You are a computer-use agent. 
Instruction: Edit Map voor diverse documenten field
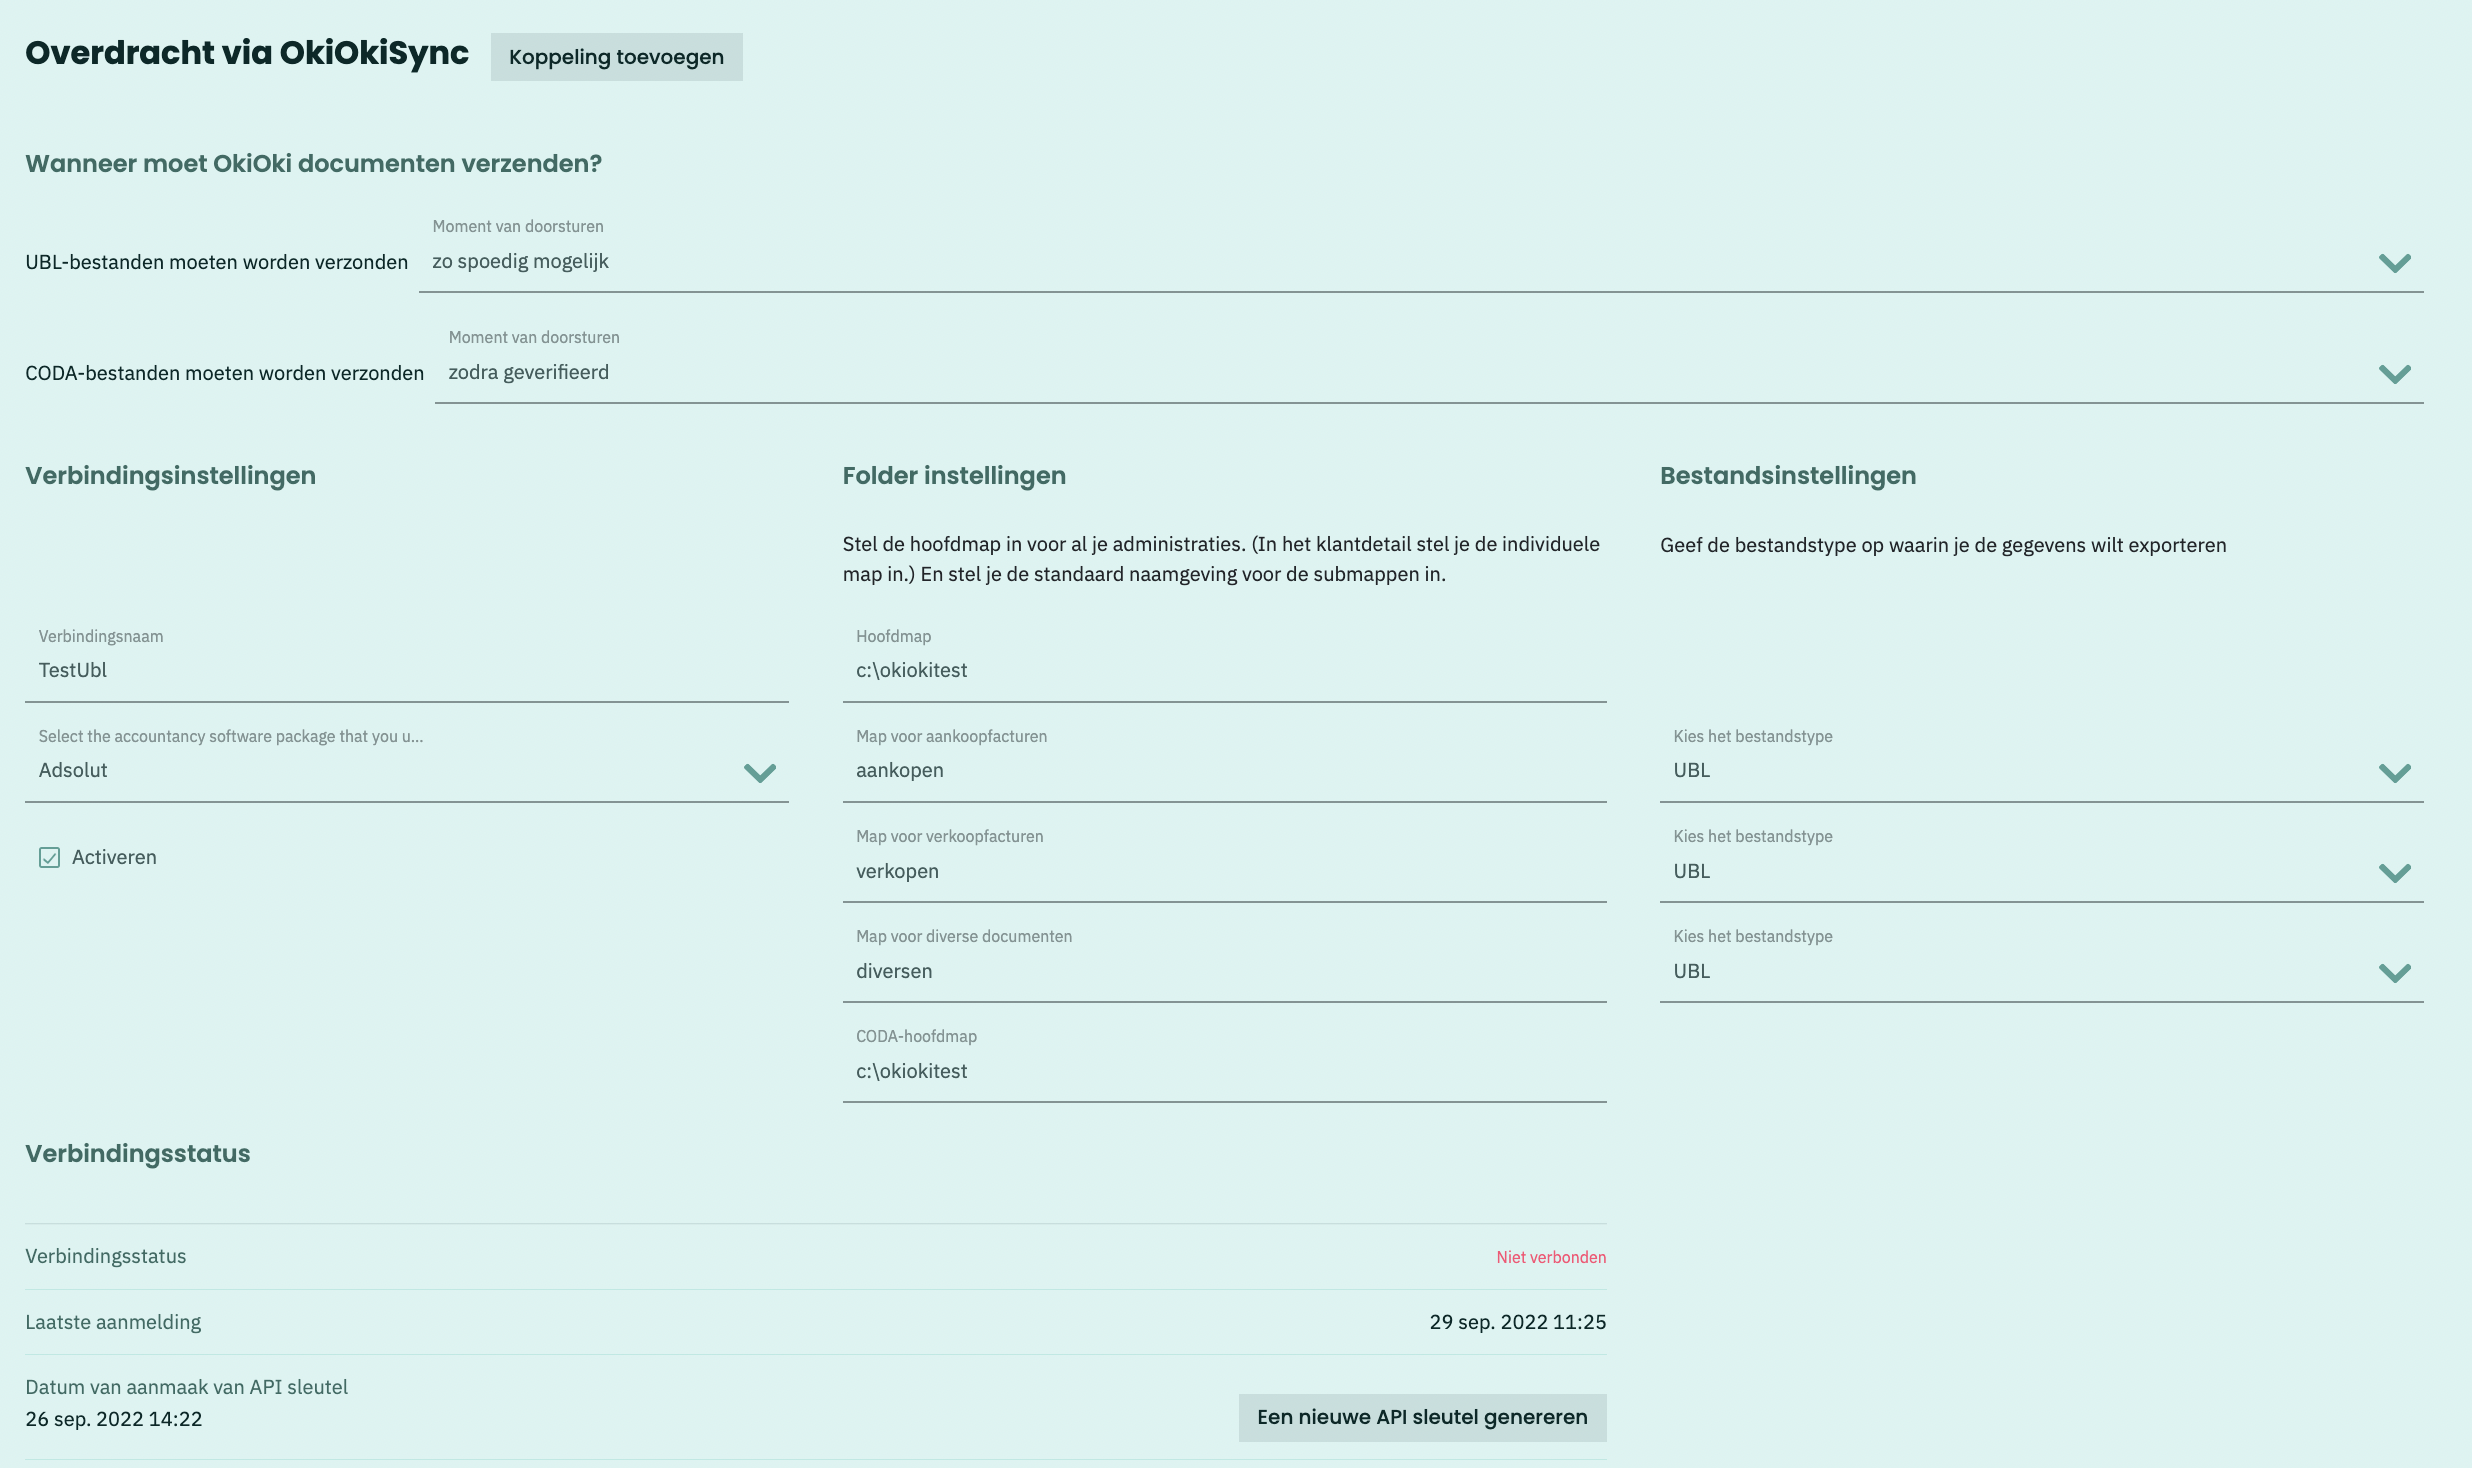point(1224,962)
